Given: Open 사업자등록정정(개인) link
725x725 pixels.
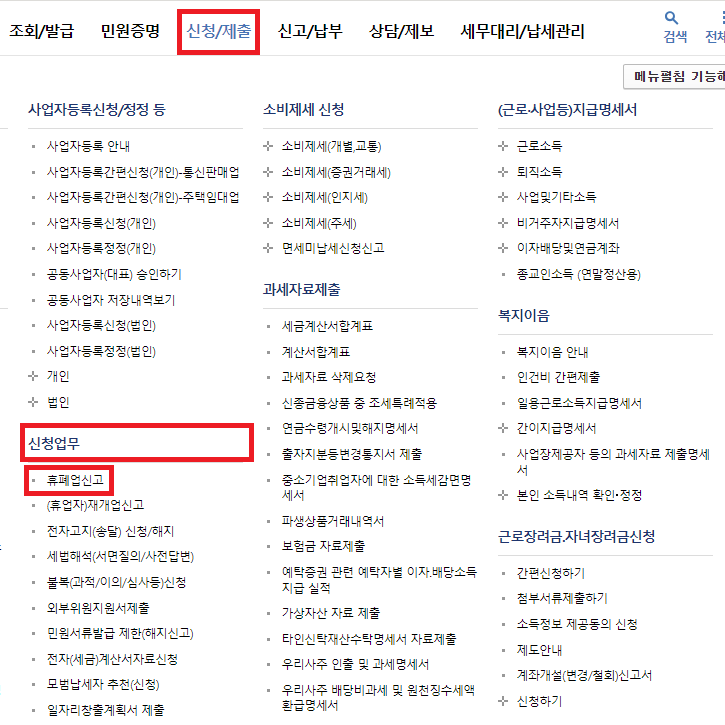Looking at the screenshot, I should click(x=101, y=249).
